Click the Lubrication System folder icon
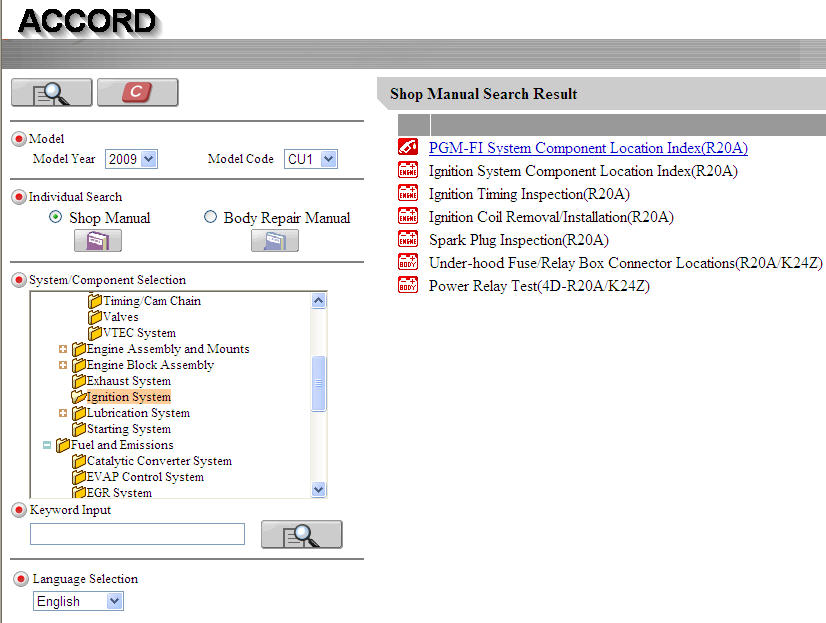826x623 pixels. 79,413
